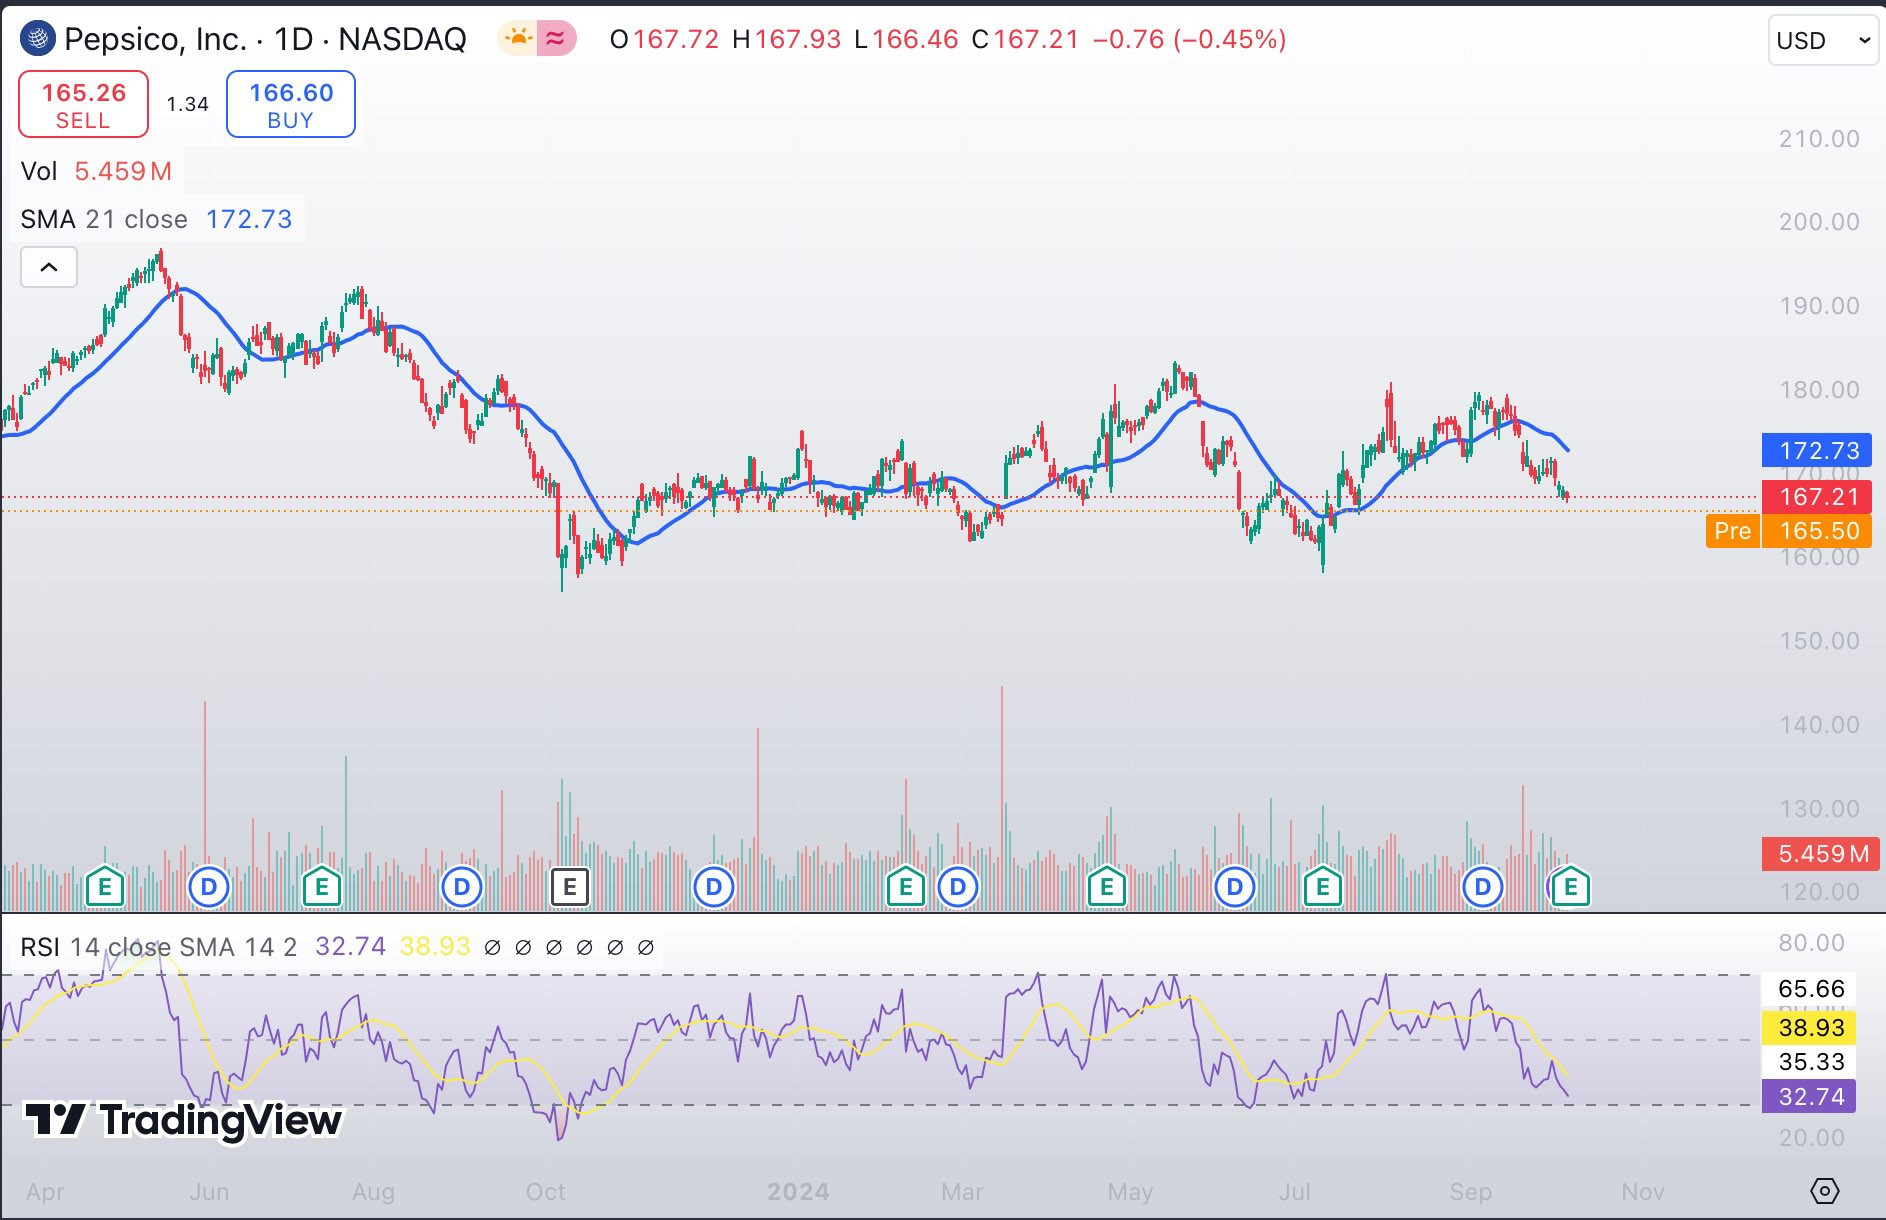
Task: Select the RSI 14 close legend
Action: (158, 946)
